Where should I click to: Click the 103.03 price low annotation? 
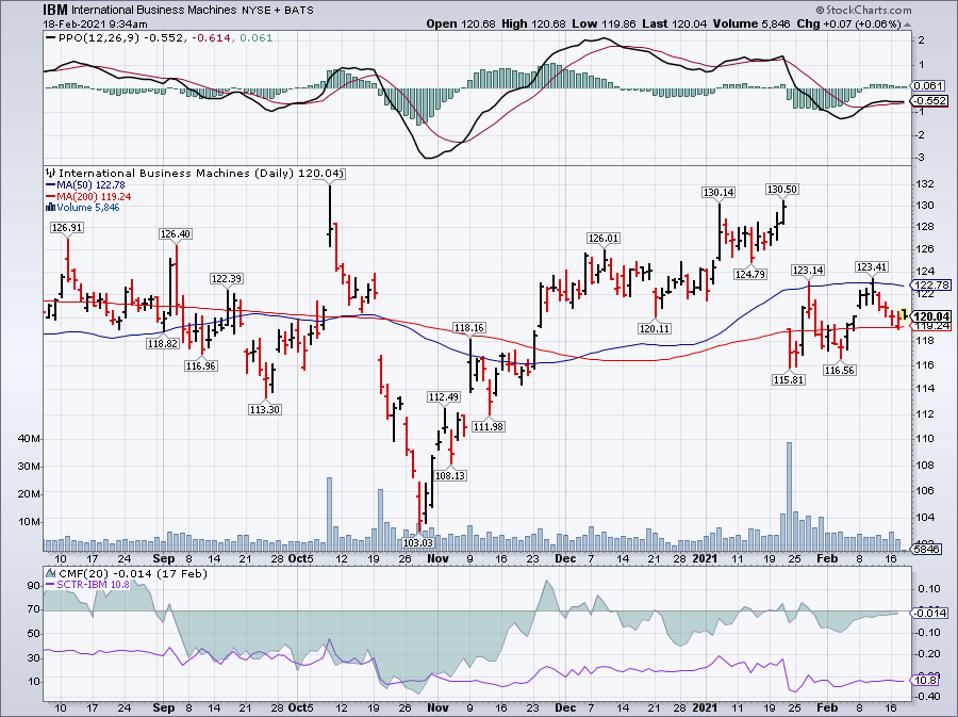click(x=418, y=542)
